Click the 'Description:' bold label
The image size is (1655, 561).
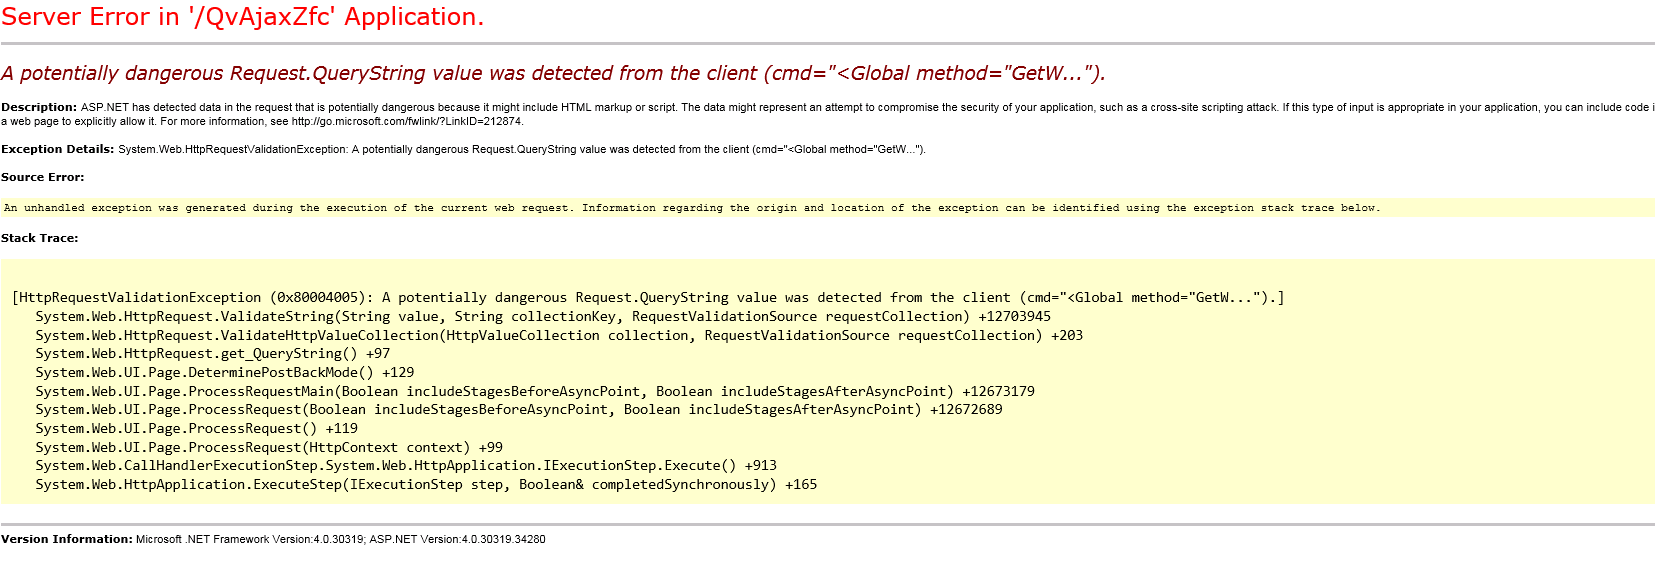tap(39, 107)
